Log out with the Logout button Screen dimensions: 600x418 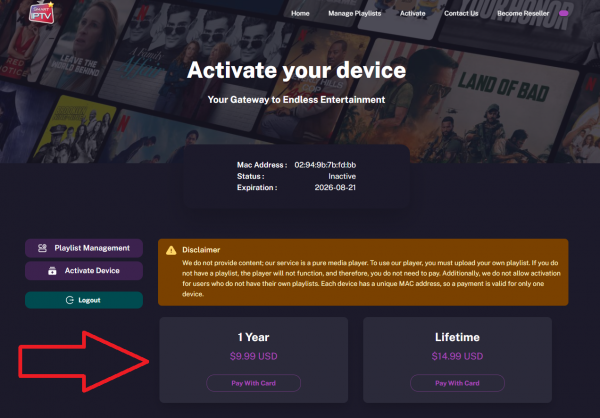[84, 300]
